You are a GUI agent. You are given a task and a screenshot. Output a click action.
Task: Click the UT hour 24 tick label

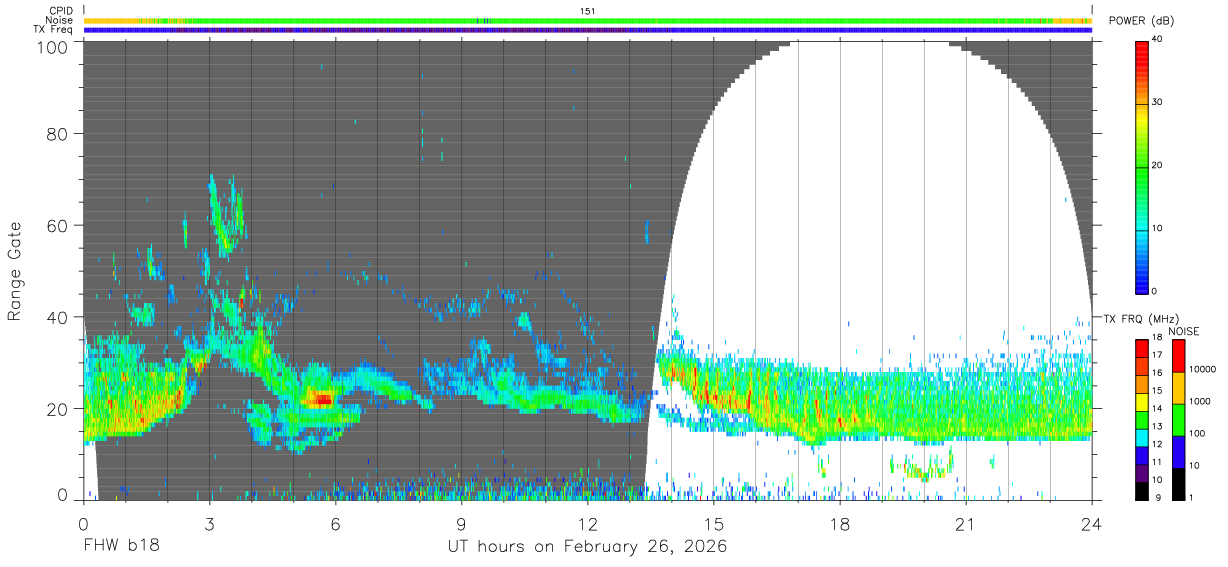1091,522
